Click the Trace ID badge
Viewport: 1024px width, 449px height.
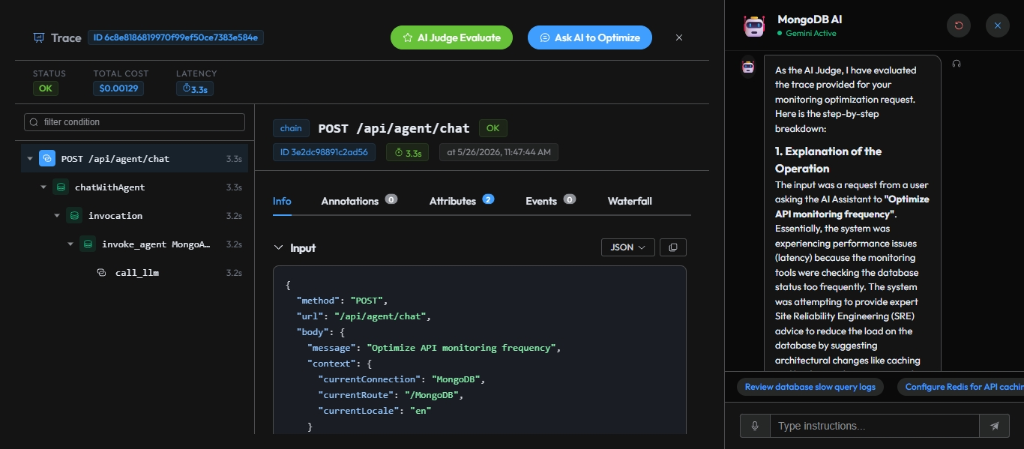click(176, 37)
